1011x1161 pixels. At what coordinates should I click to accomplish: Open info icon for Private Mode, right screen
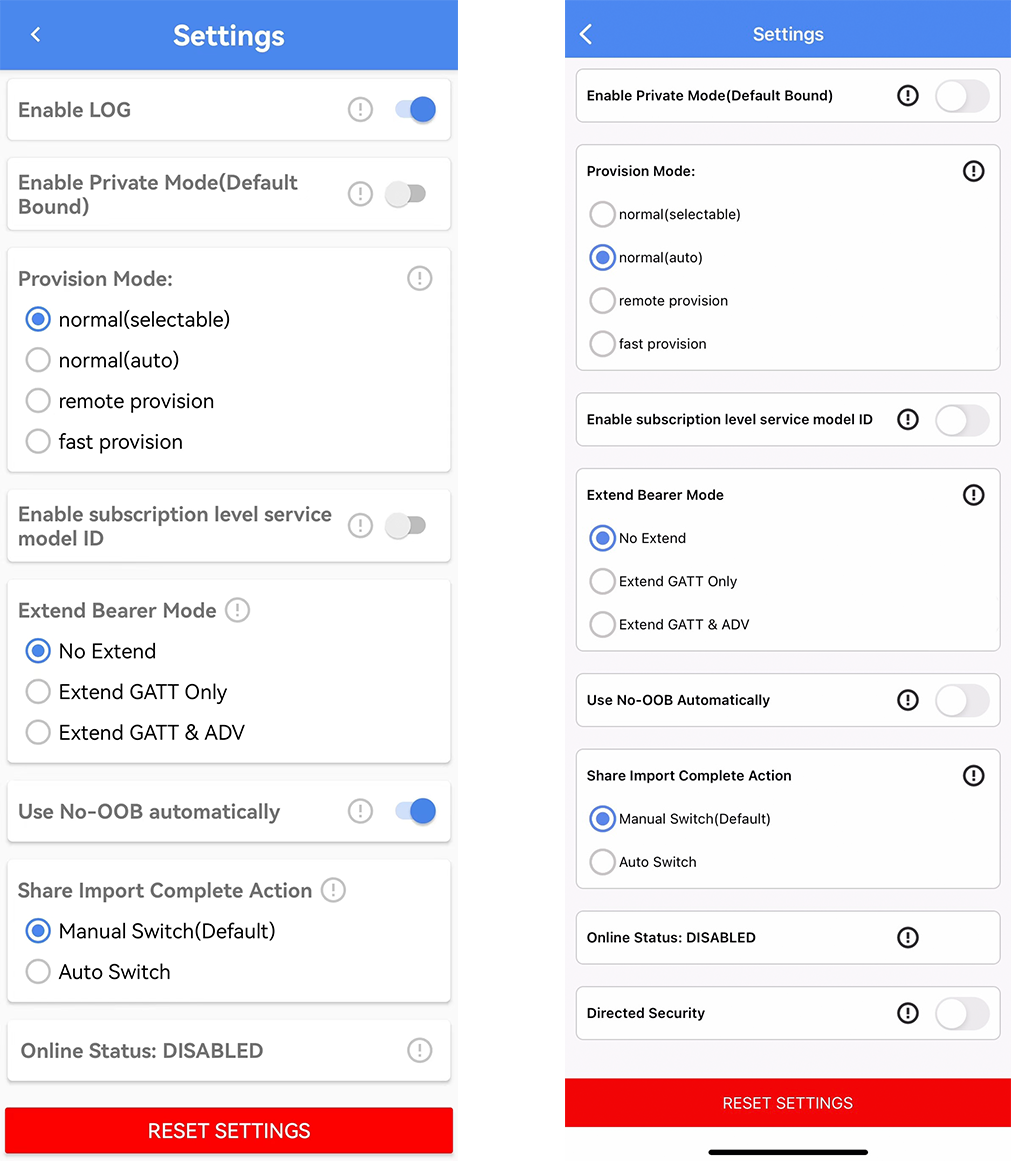click(907, 96)
